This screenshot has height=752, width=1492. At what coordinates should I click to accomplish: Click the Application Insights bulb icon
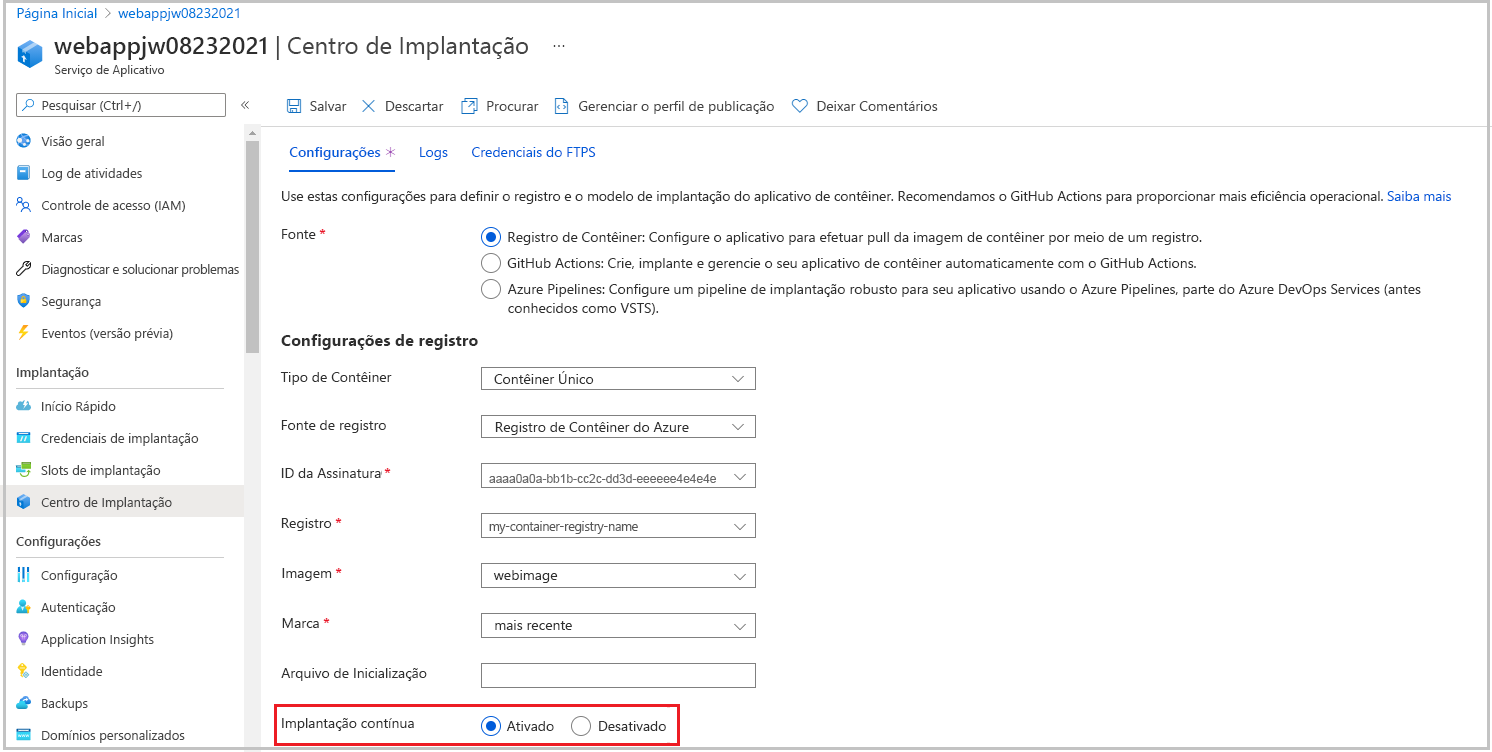point(24,639)
